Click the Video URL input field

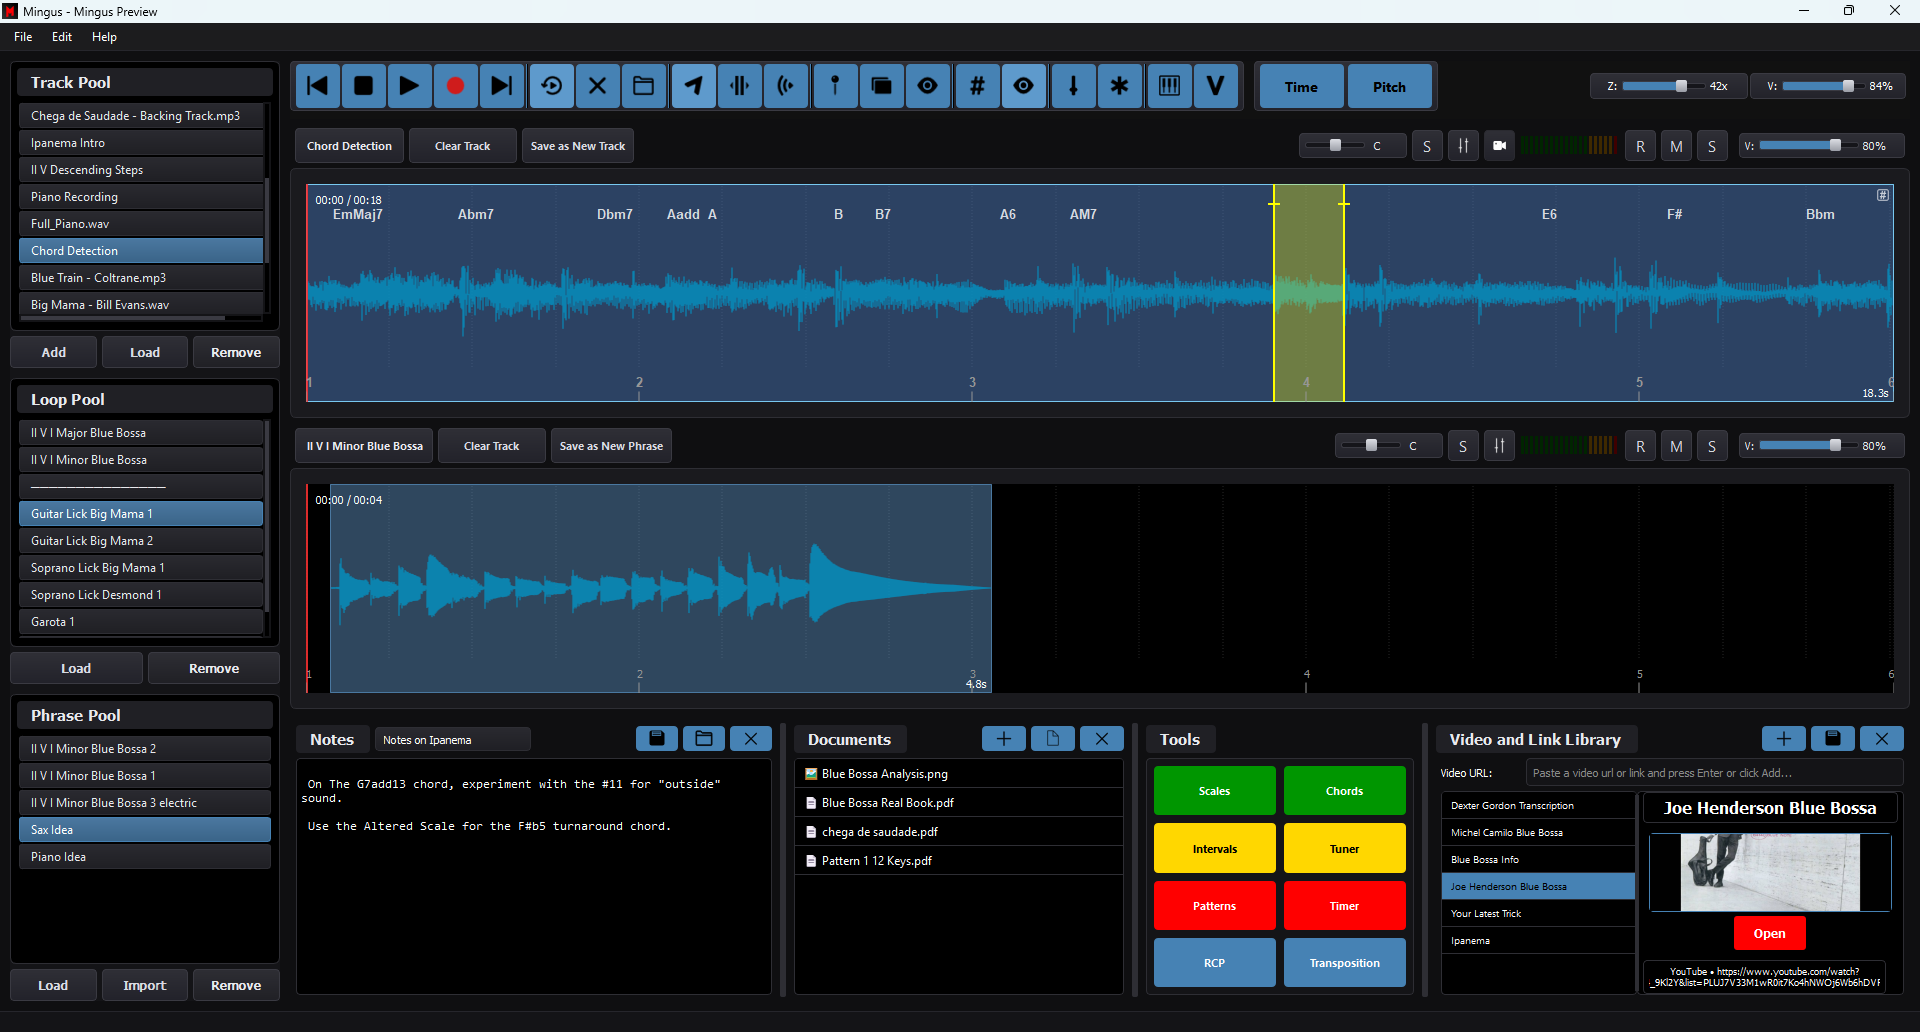(x=1714, y=773)
